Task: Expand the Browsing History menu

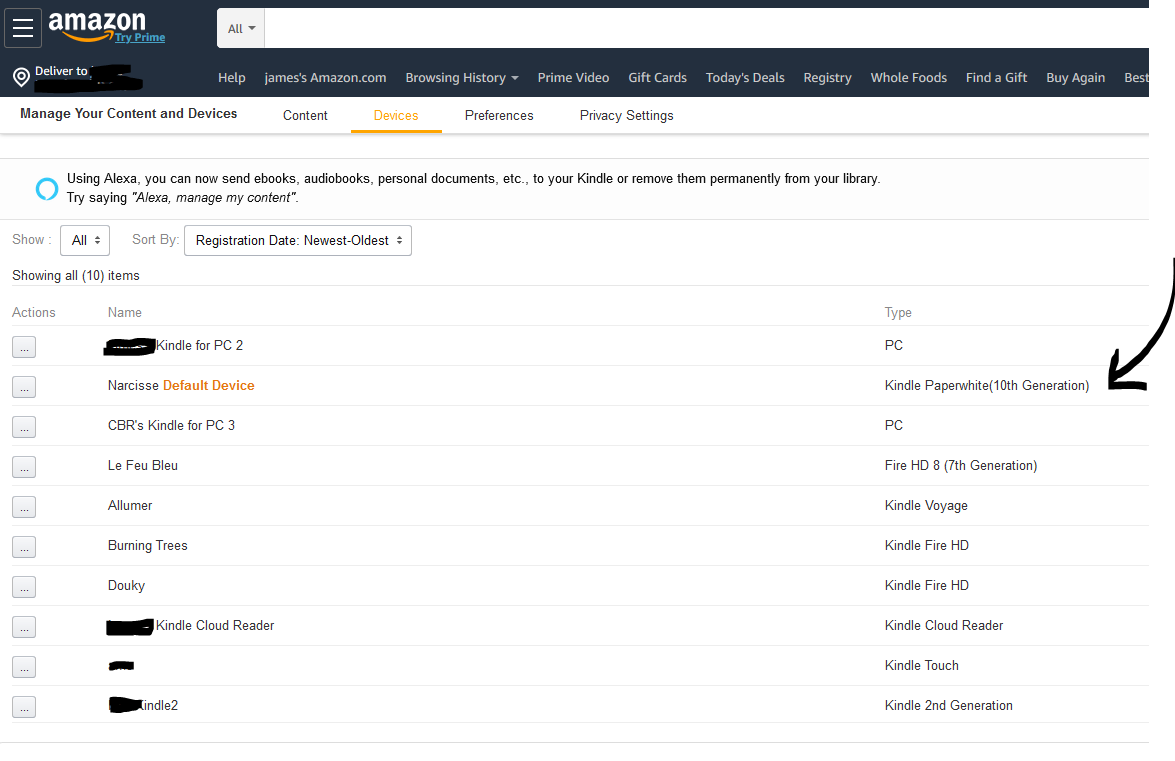Action: 462,78
